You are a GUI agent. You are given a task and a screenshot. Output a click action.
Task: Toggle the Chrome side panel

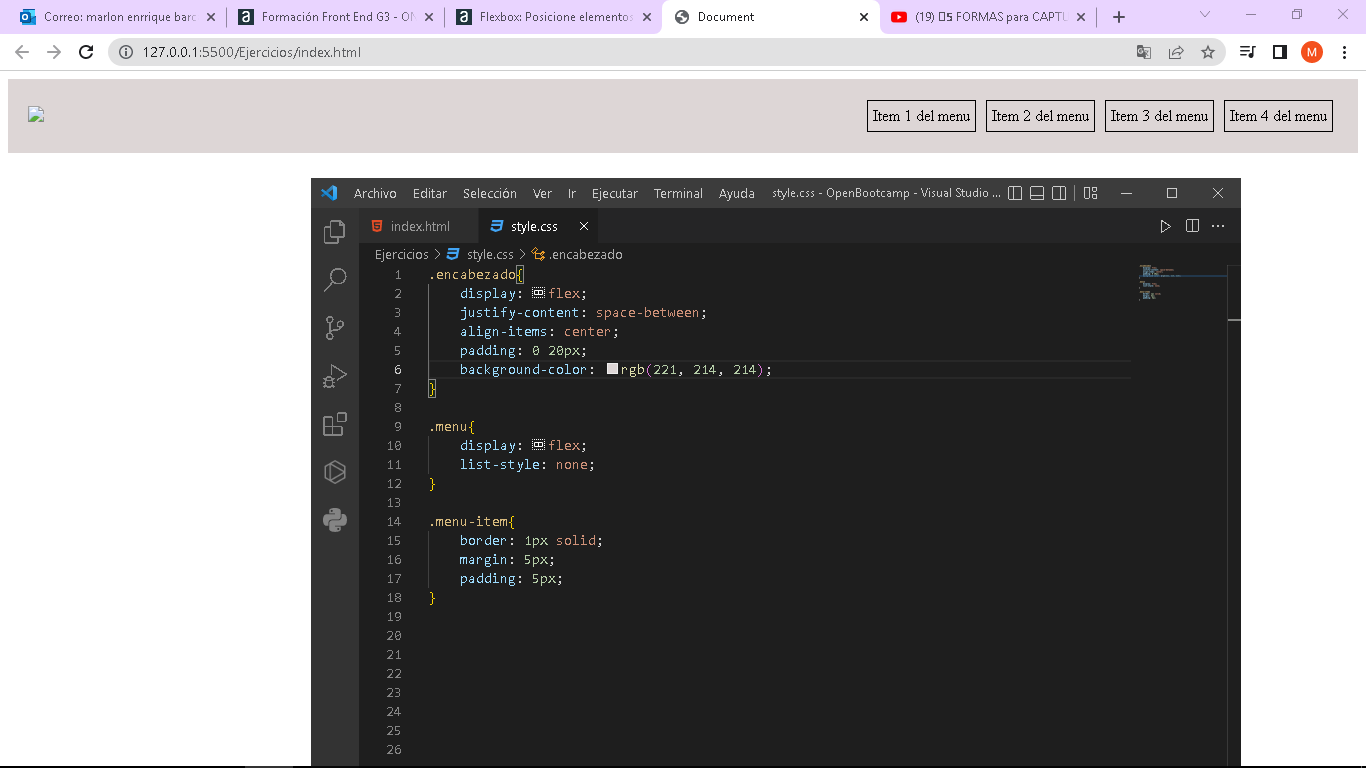[1279, 52]
